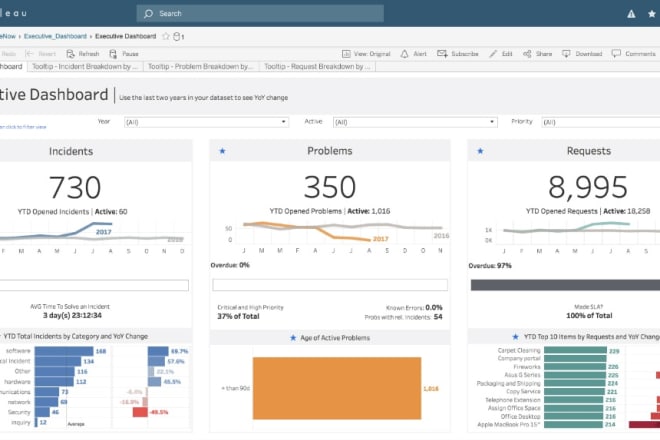
Task: Click the Pause label in the toolbar
Action: point(130,54)
